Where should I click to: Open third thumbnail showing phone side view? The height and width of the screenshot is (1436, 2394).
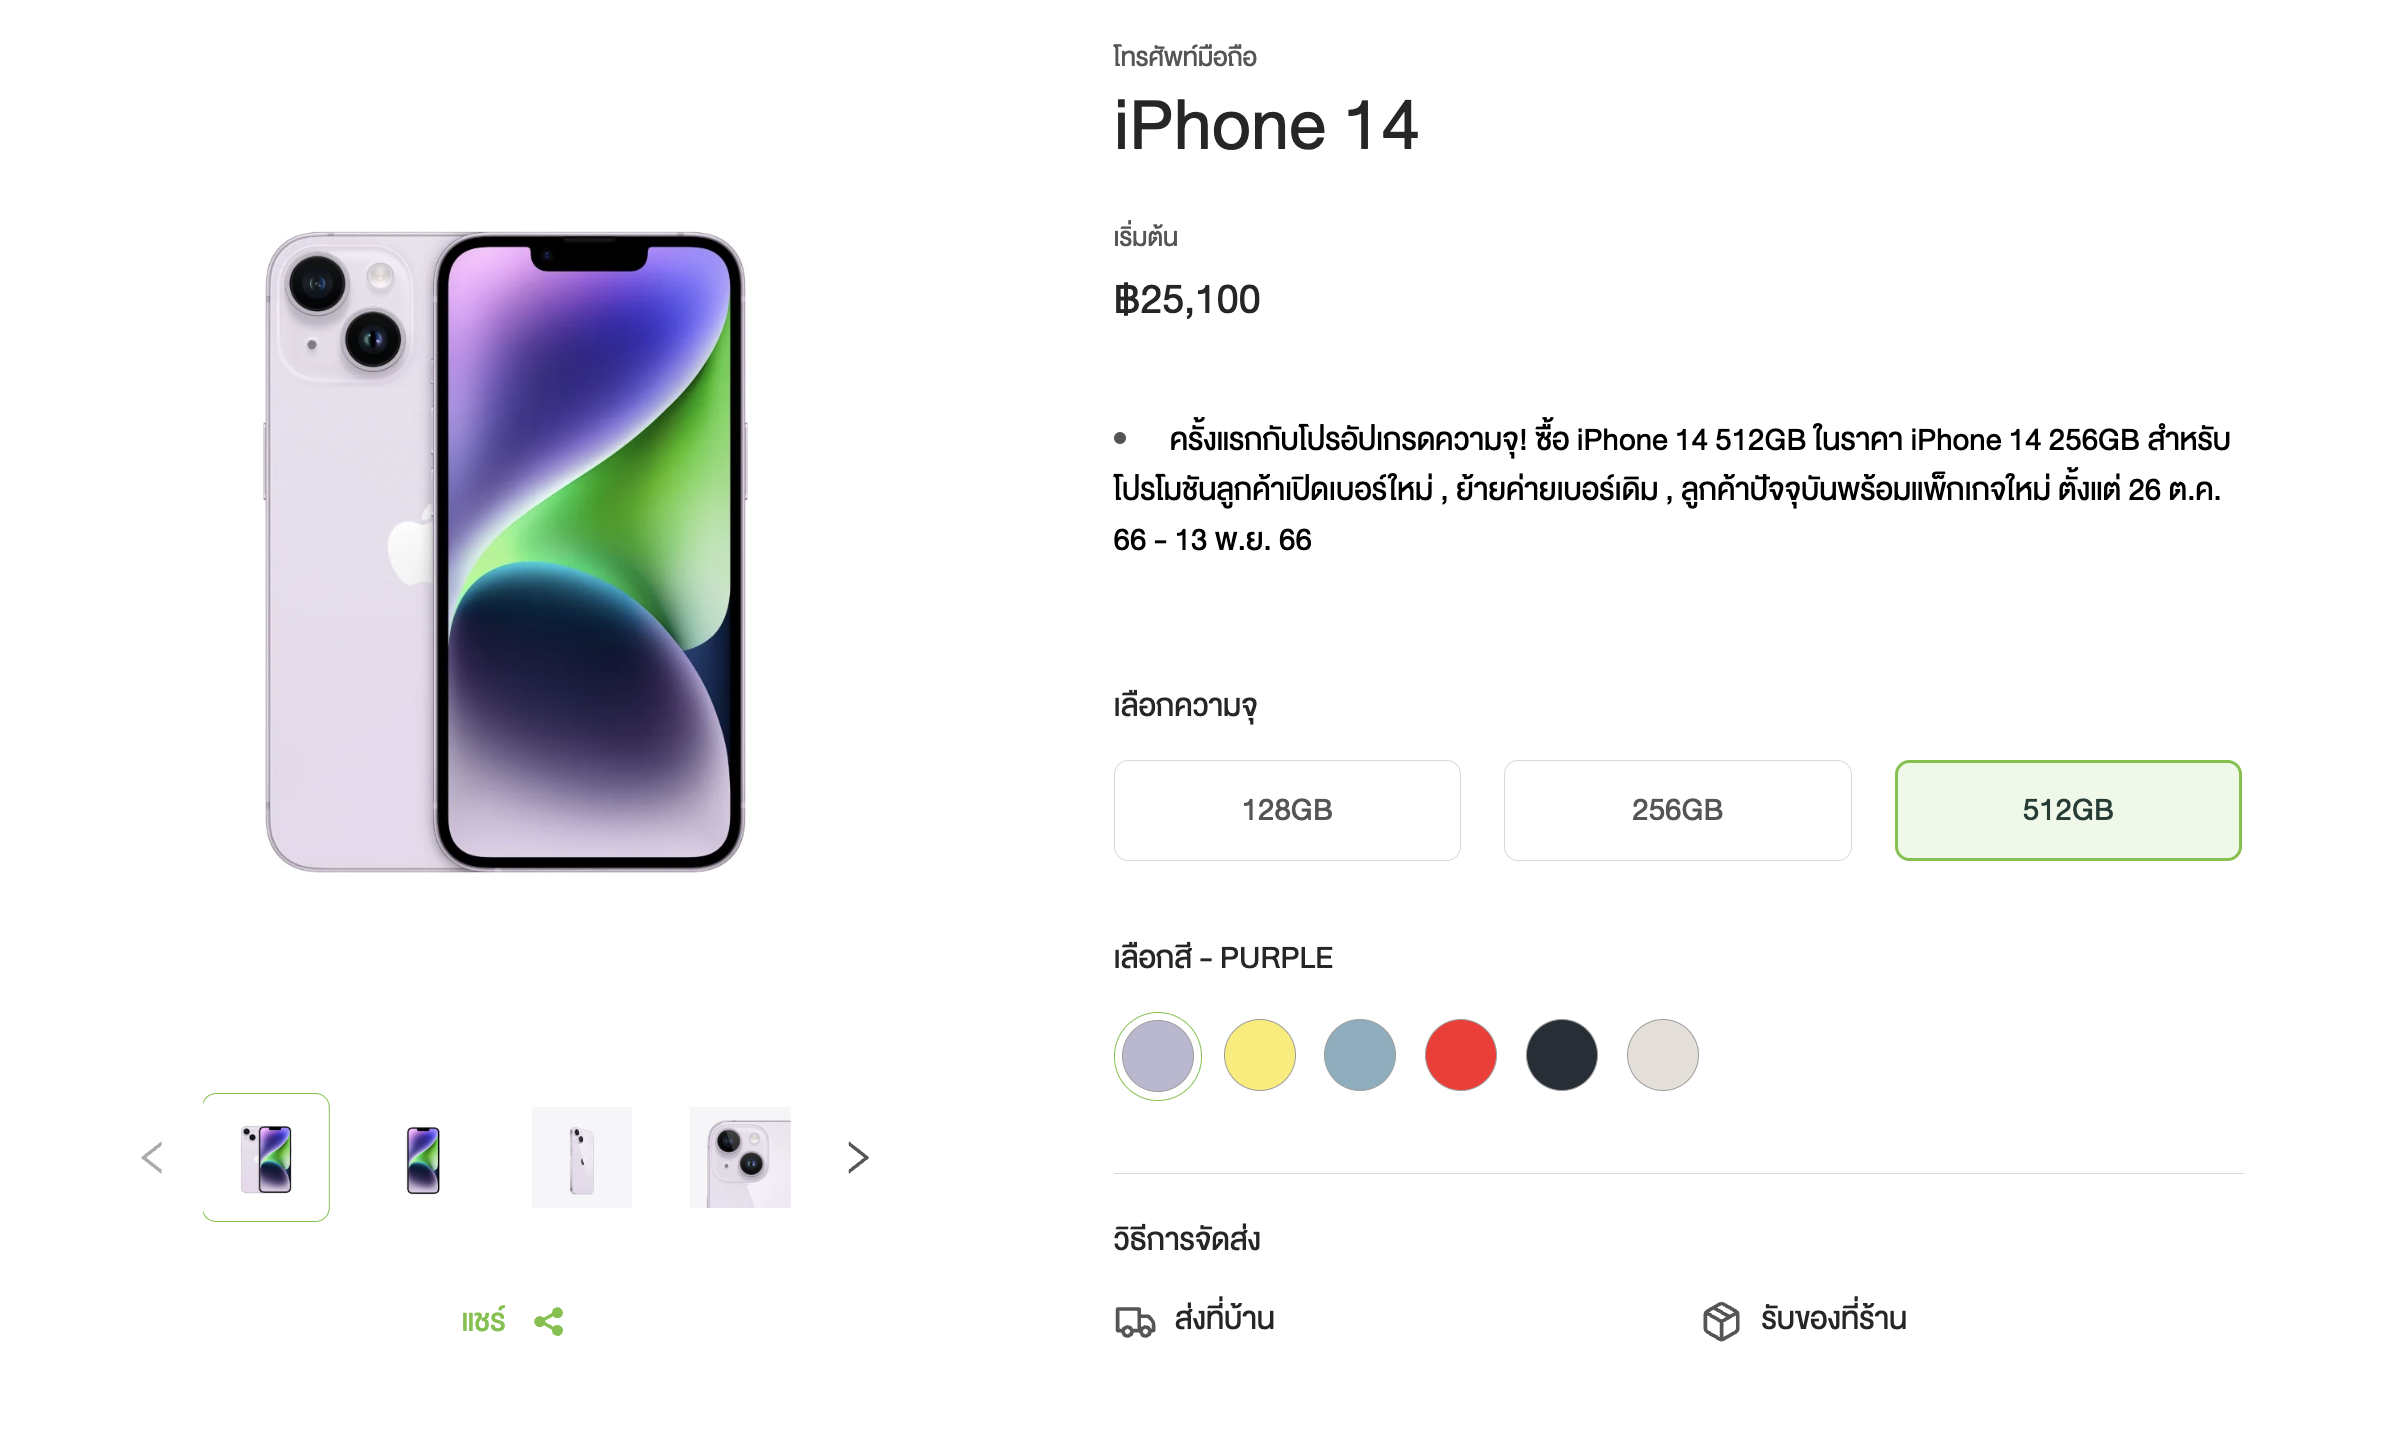coord(581,1158)
